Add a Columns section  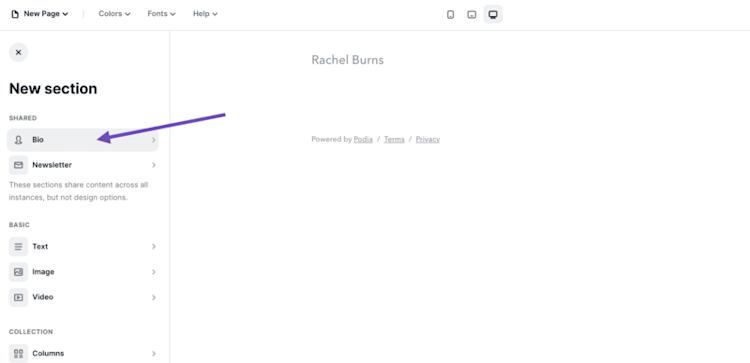point(83,353)
